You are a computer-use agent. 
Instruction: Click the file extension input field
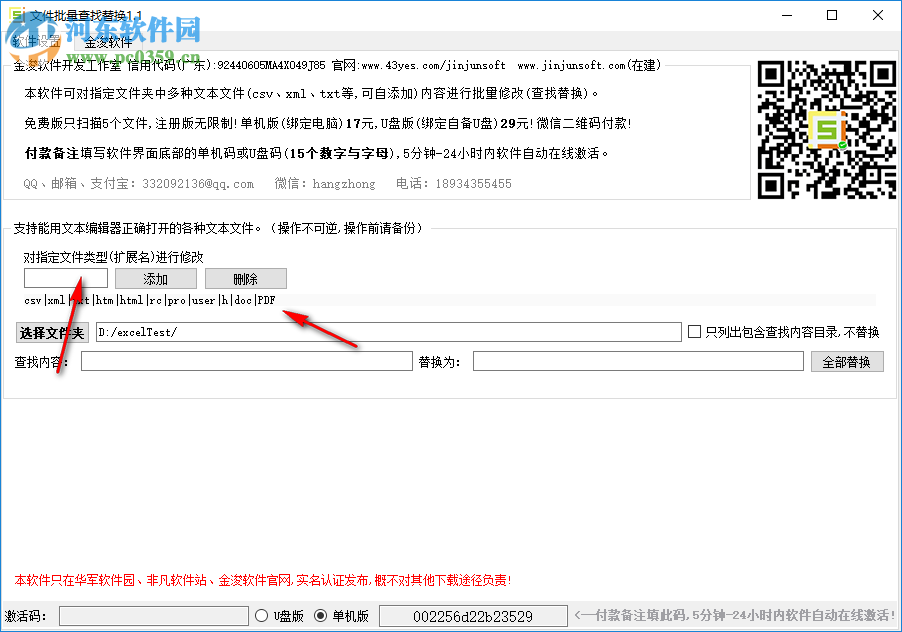click(64, 278)
